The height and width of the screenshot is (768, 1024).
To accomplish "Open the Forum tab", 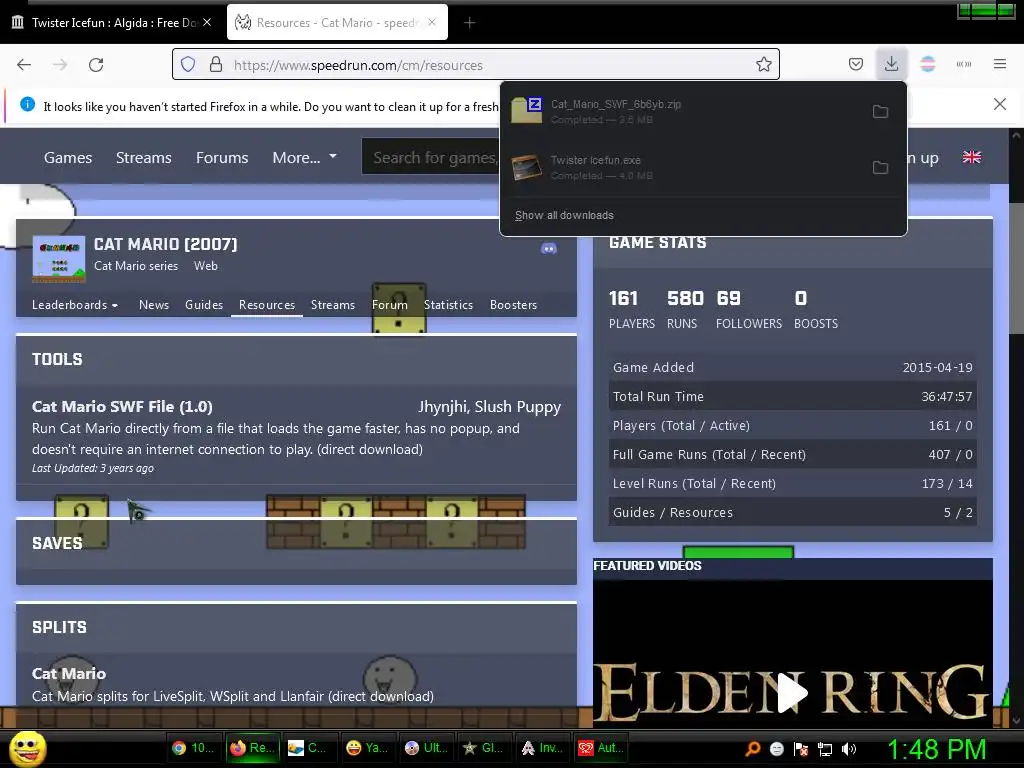I will pos(390,305).
